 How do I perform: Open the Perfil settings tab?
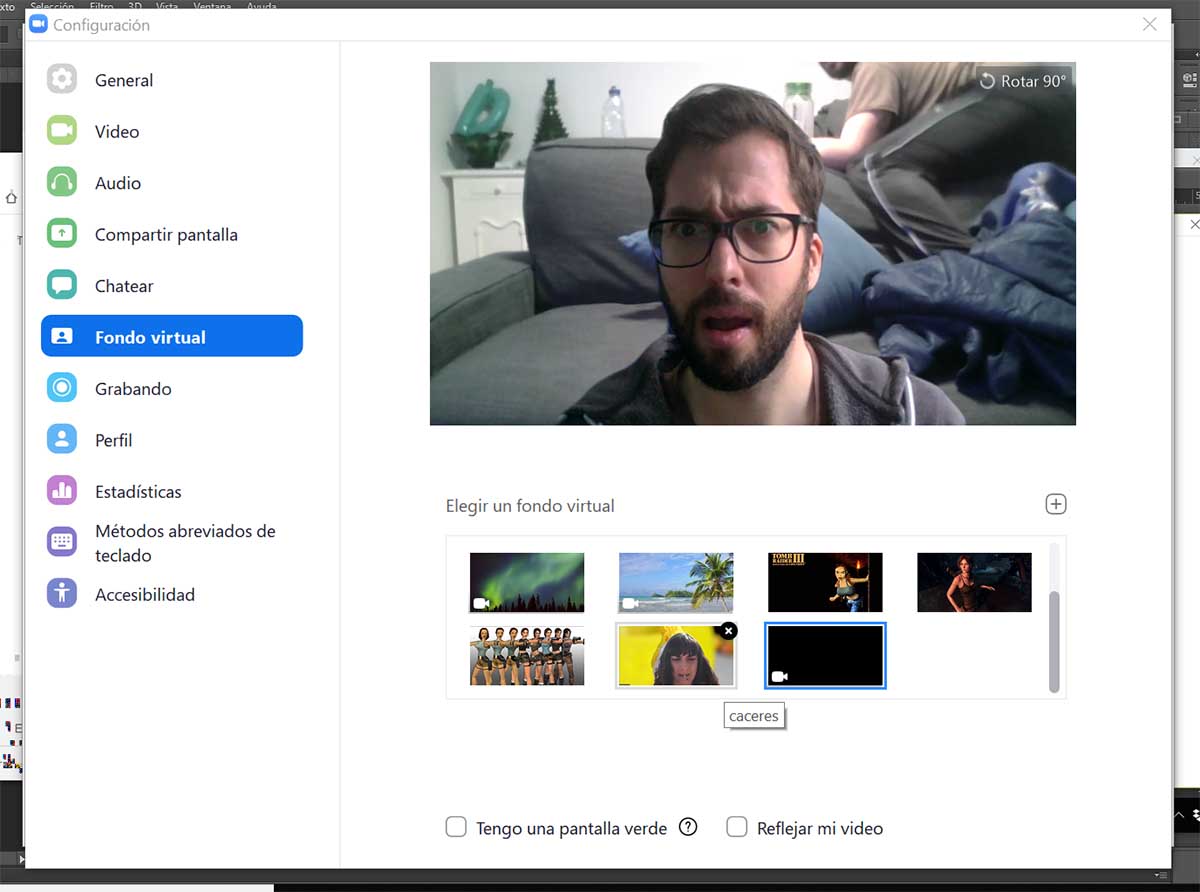[x=113, y=440]
